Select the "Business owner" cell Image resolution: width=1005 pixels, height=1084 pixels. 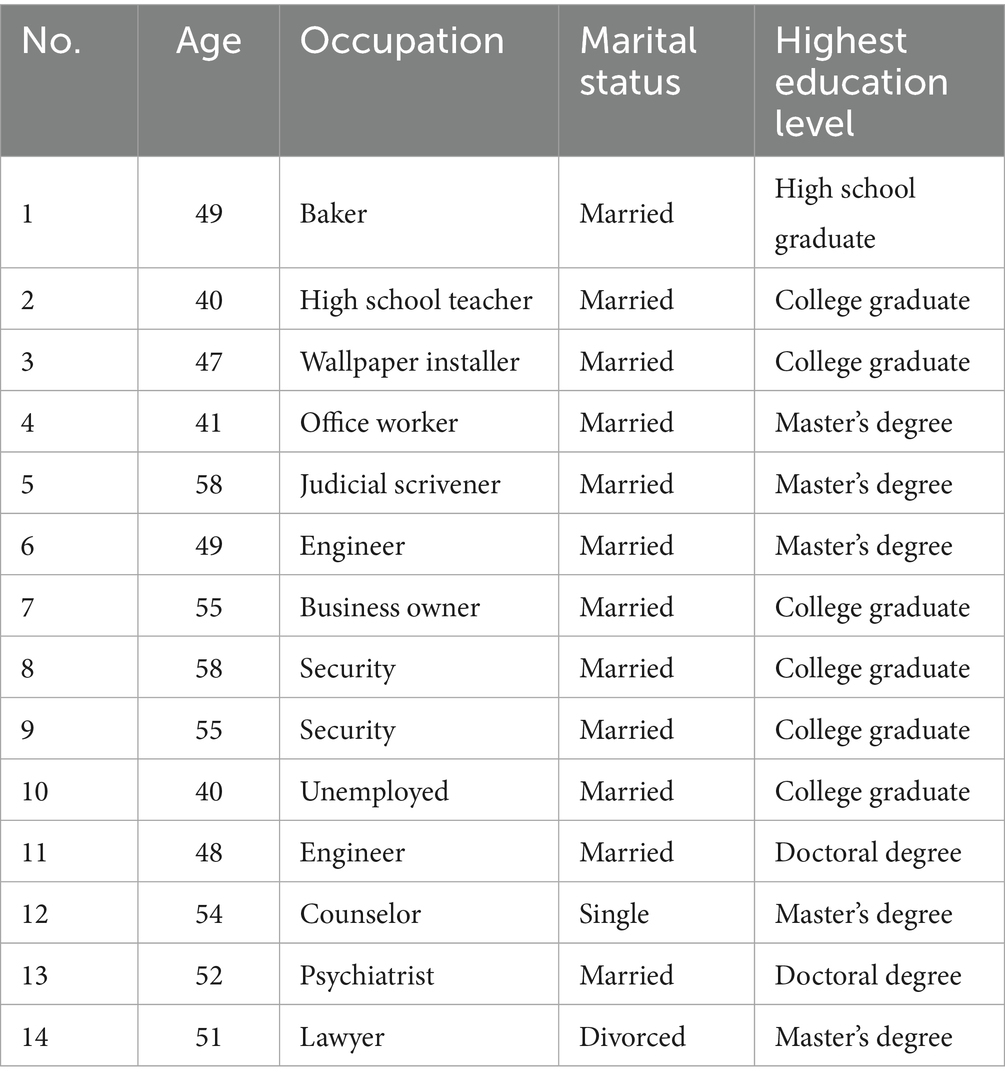[x=390, y=607]
